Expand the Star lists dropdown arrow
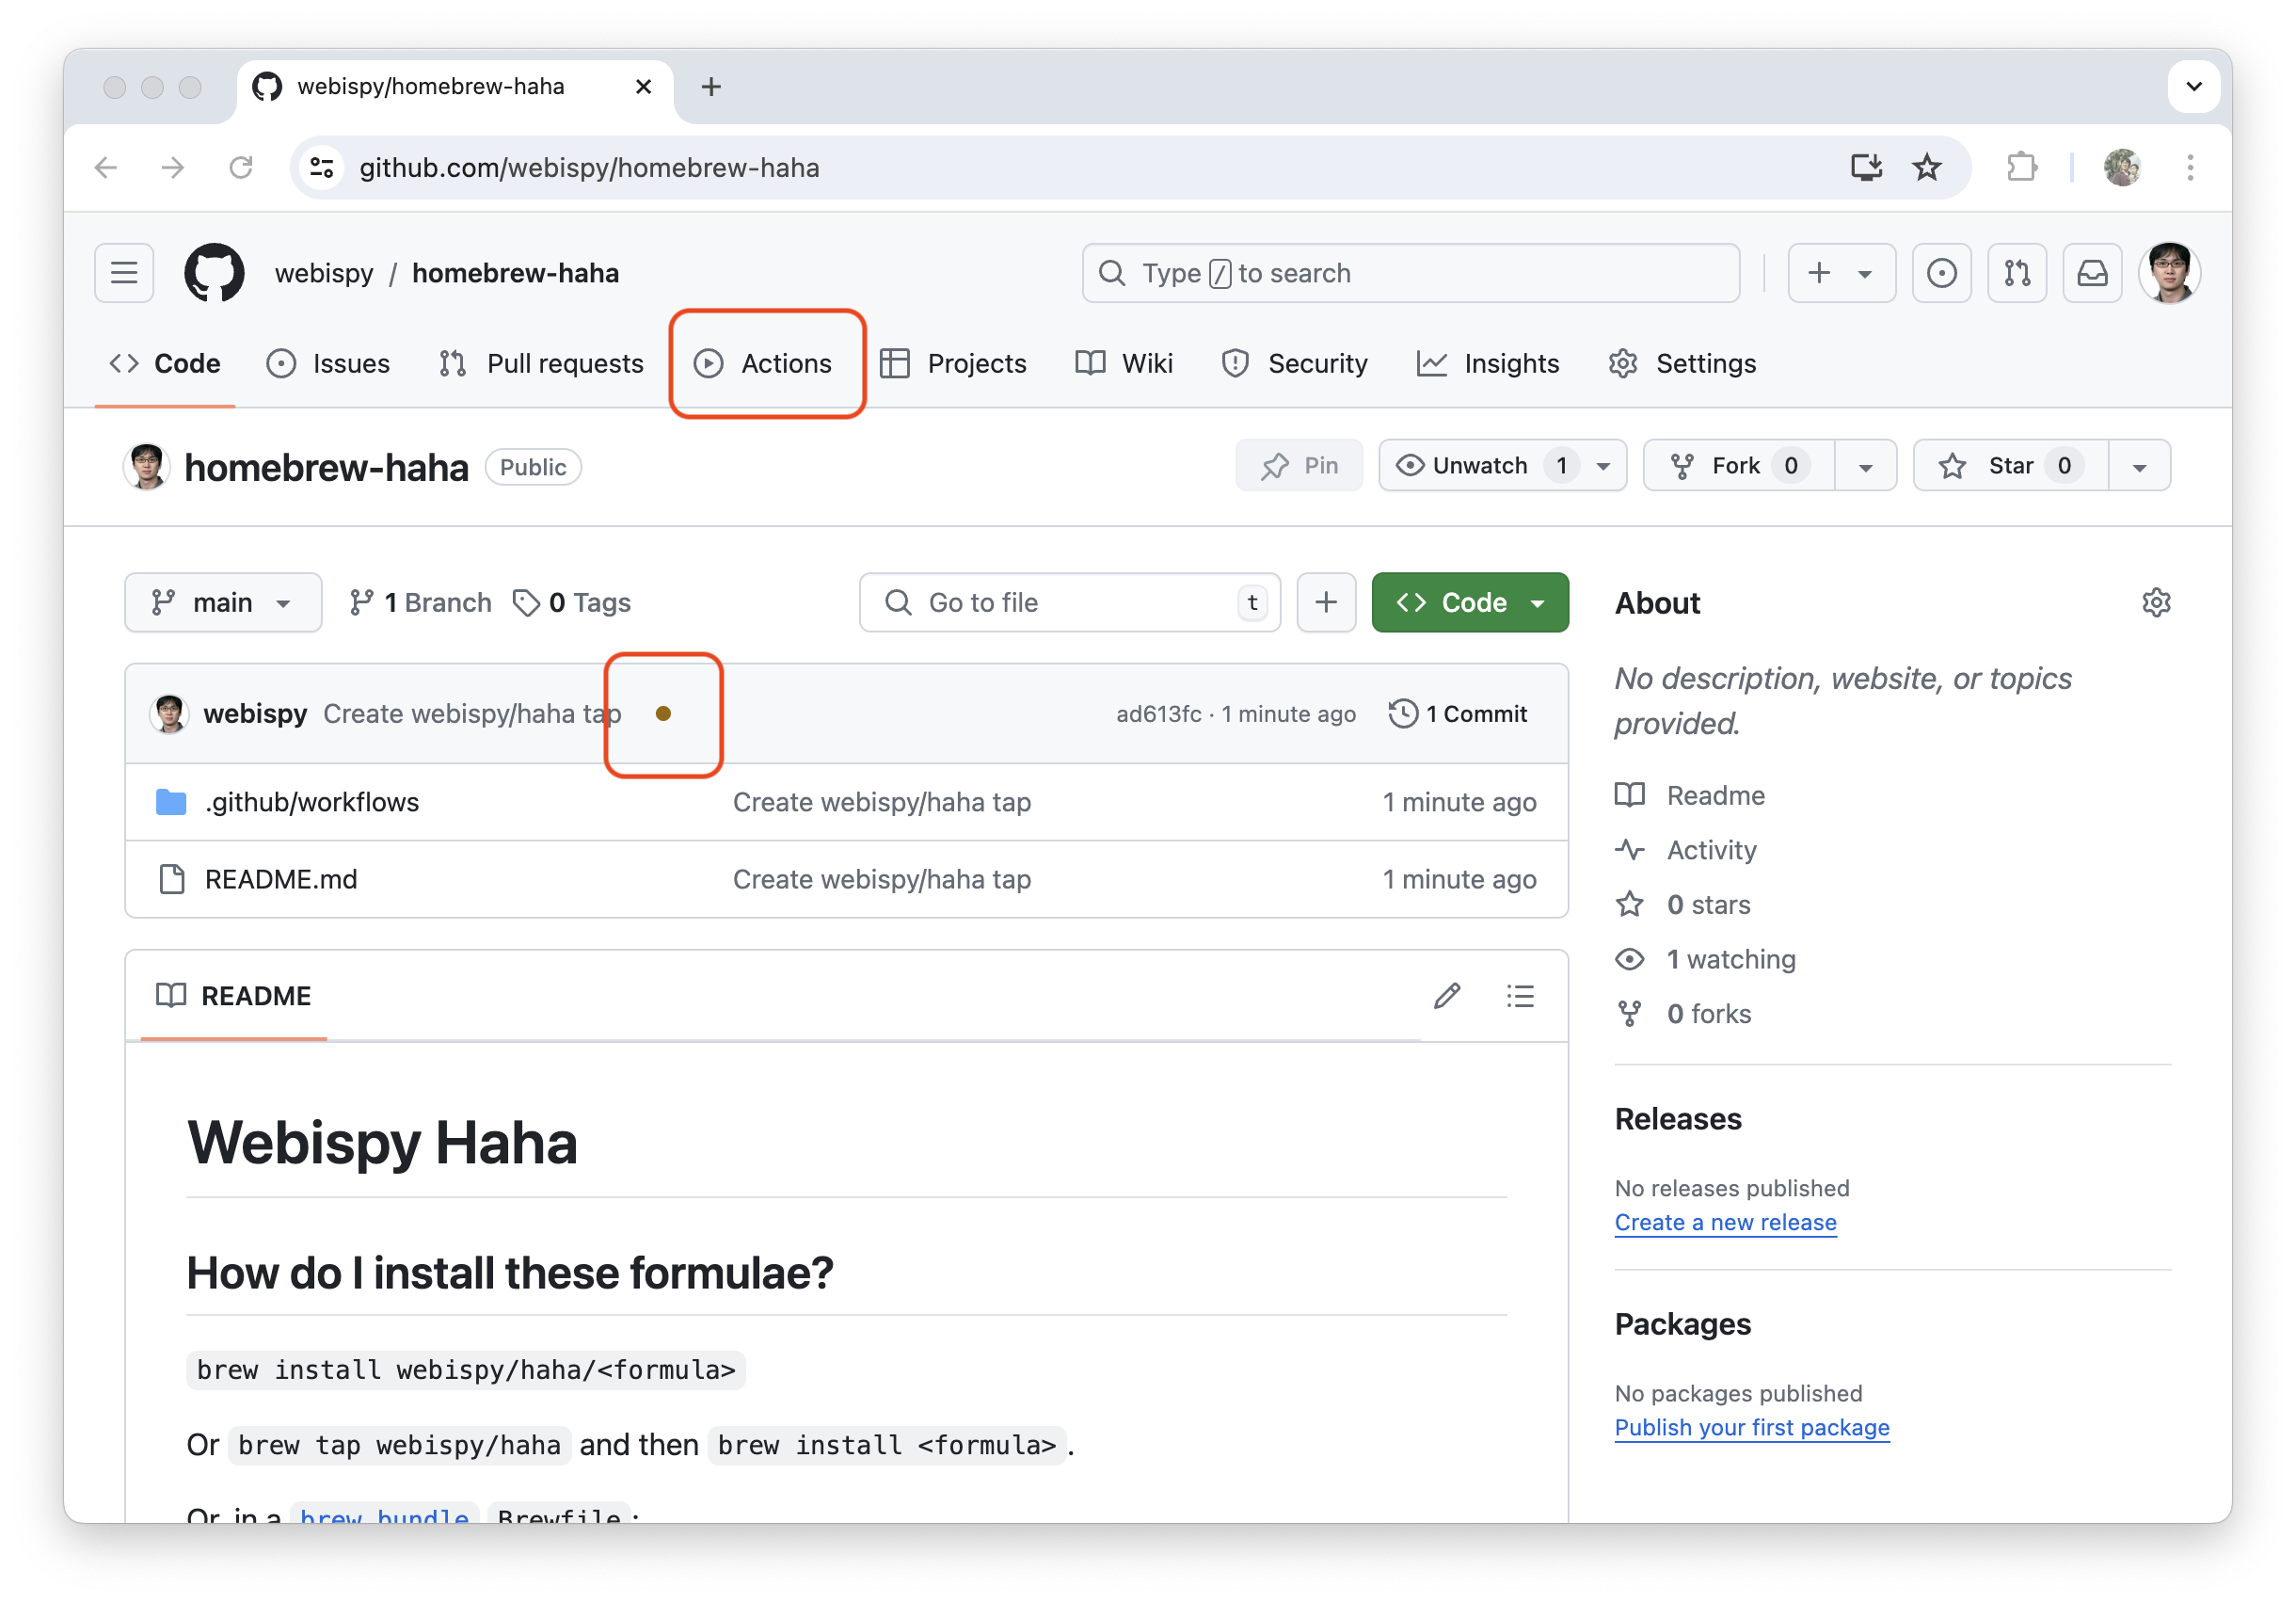The height and width of the screenshot is (1602, 2296). coord(2140,466)
